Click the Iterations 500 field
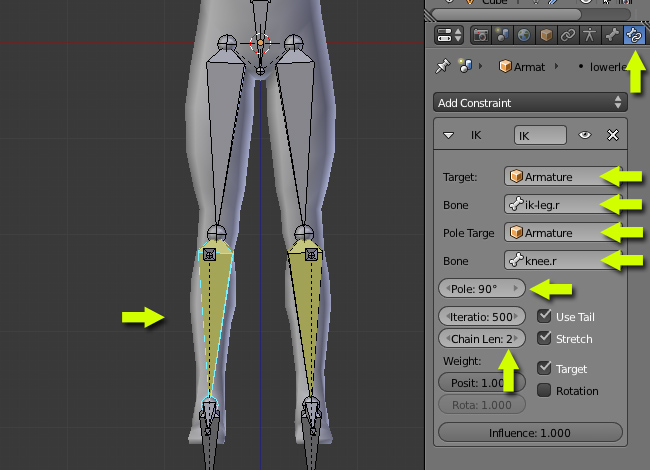 pos(482,317)
